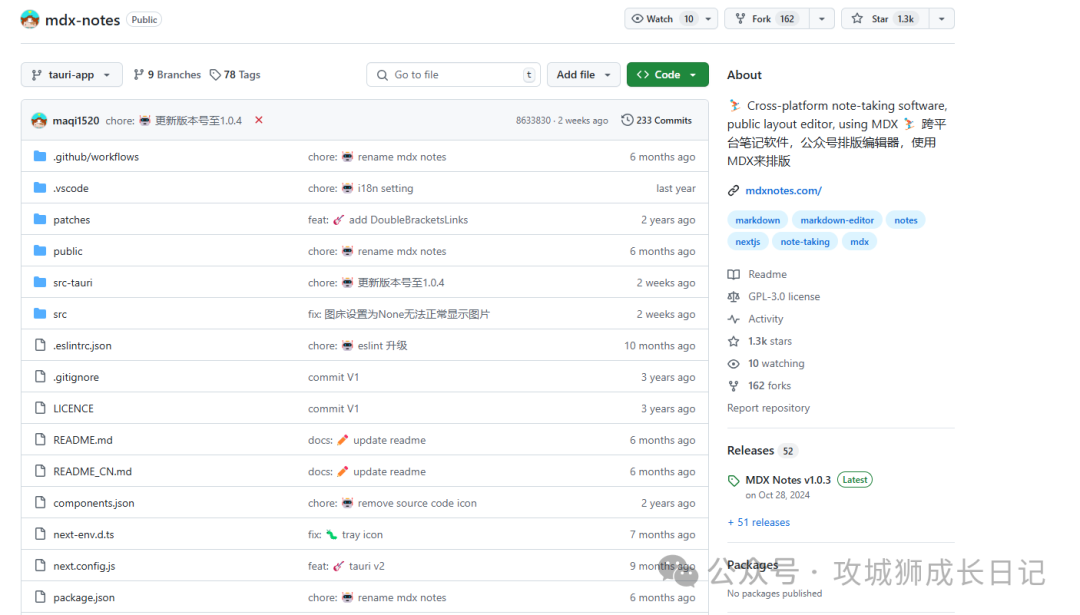Expand the Star lists dropdown arrow
The image size is (1080, 615).
tap(942, 19)
